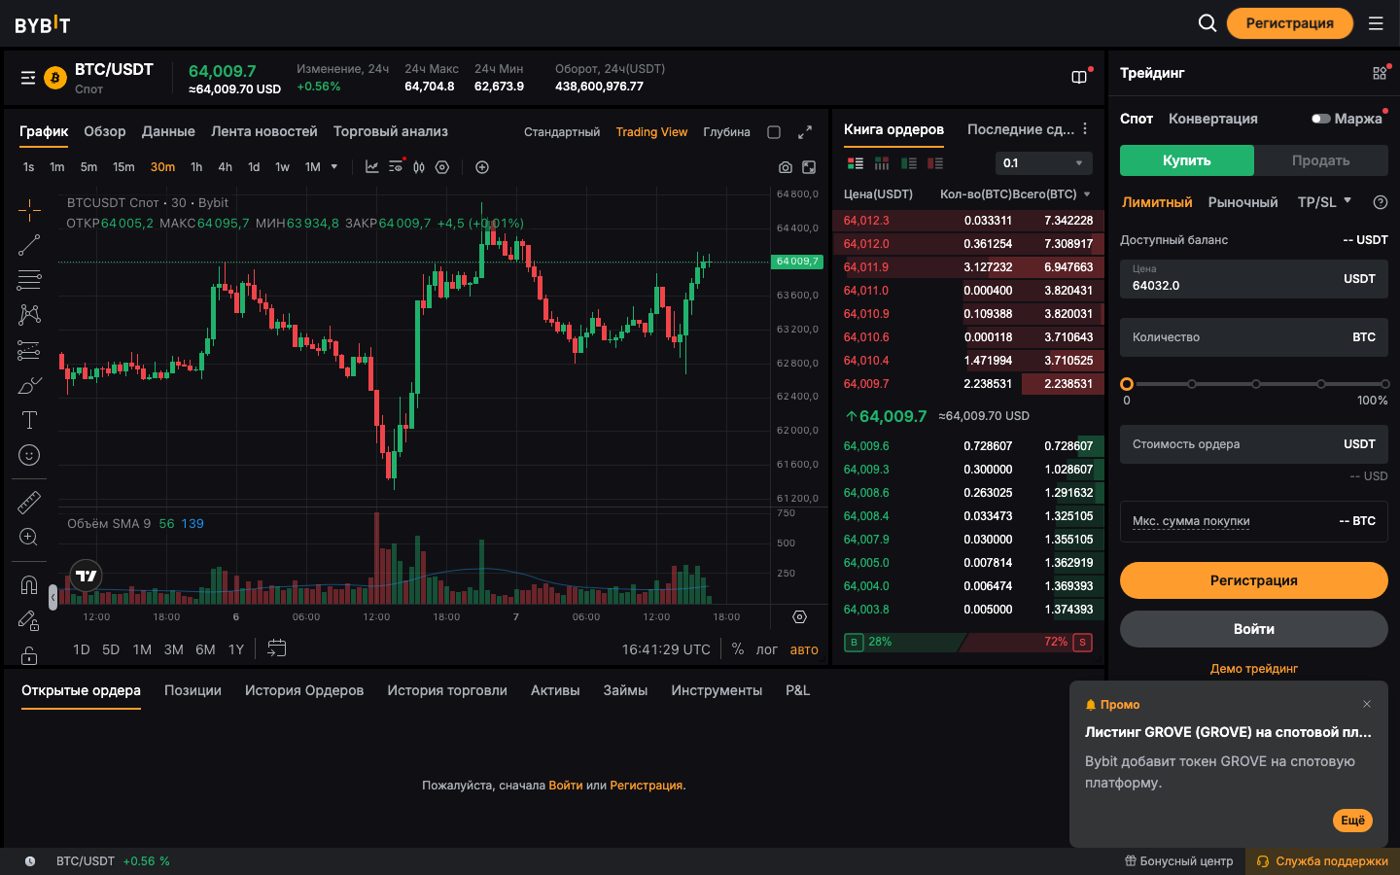Image resolution: width=1400 pixels, height=875 pixels.
Task: Open the order book three-dot options menu
Action: [1085, 129]
